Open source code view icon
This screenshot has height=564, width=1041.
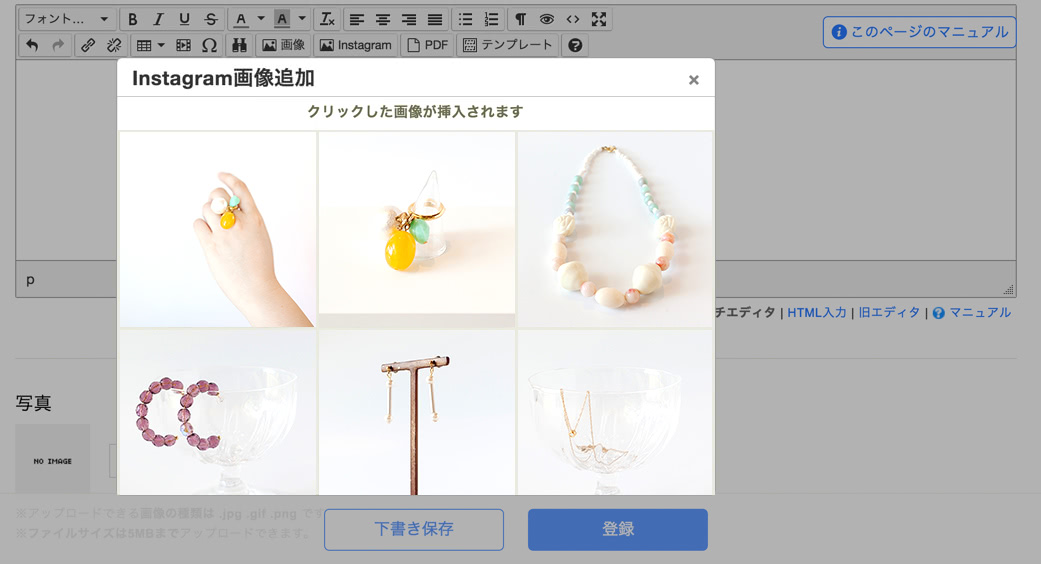pos(573,19)
